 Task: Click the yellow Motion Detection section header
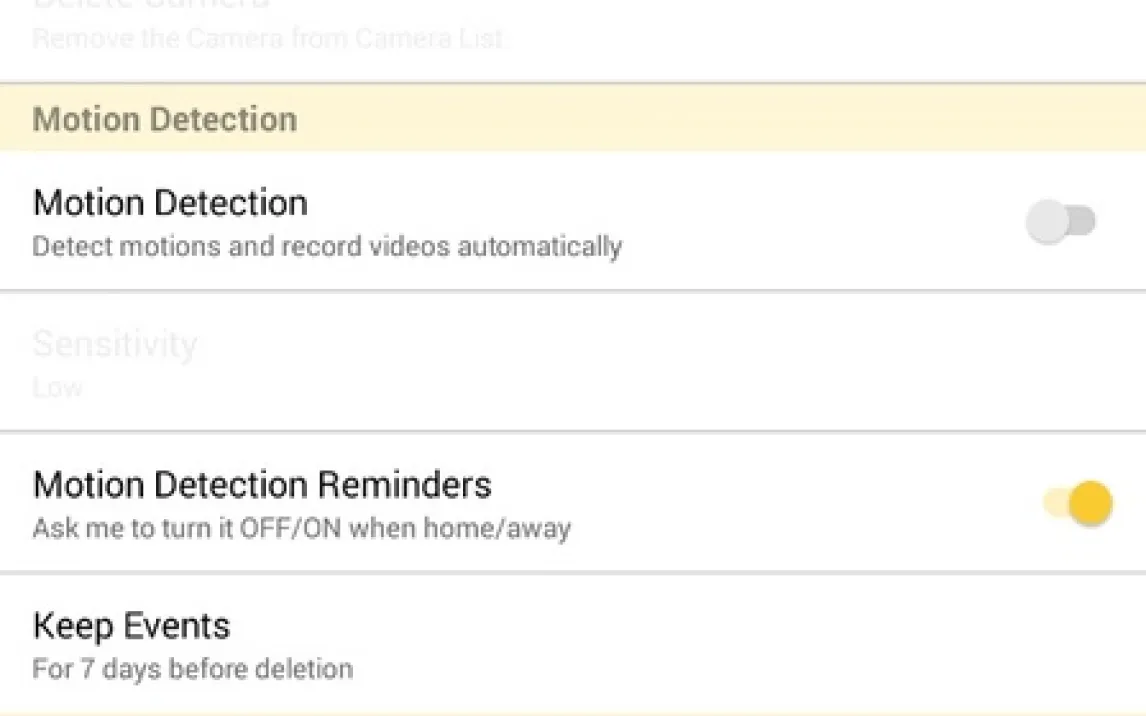[573, 118]
